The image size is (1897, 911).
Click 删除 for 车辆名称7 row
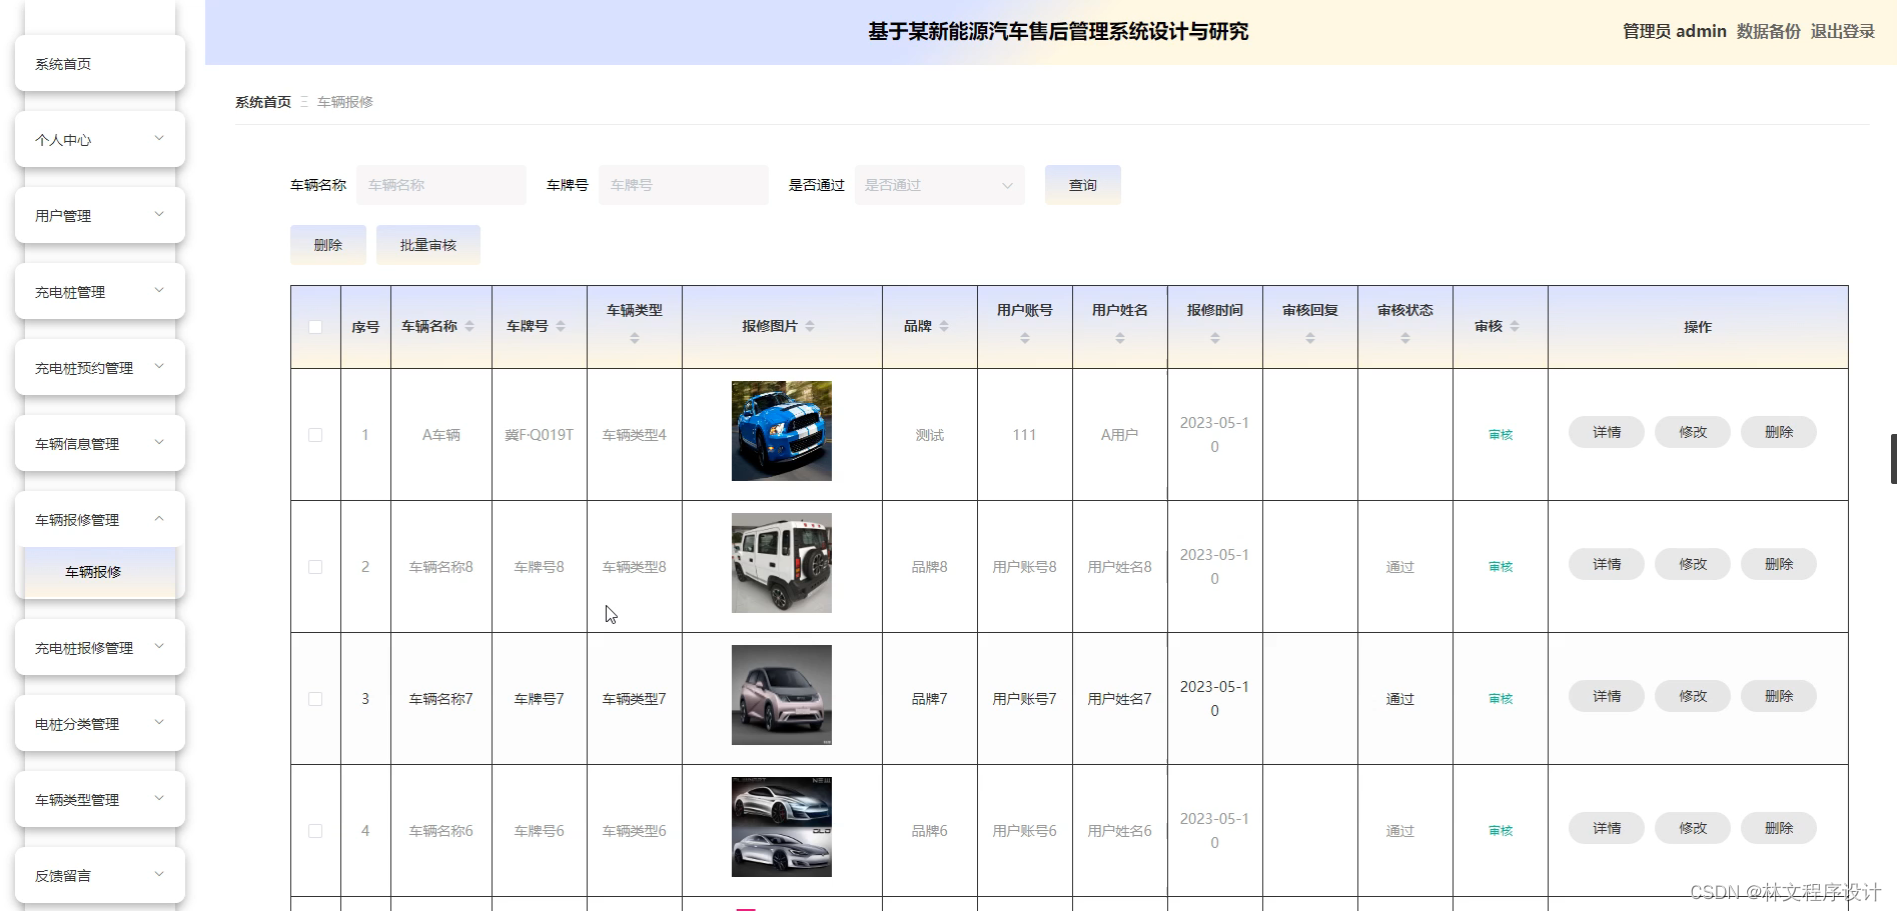1778,696
